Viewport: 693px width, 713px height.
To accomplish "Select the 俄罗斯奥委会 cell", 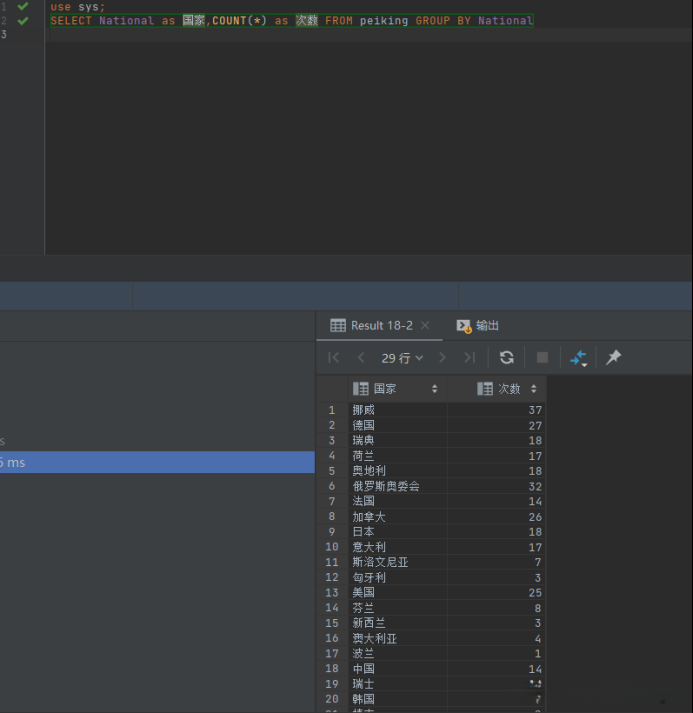I will coord(396,486).
